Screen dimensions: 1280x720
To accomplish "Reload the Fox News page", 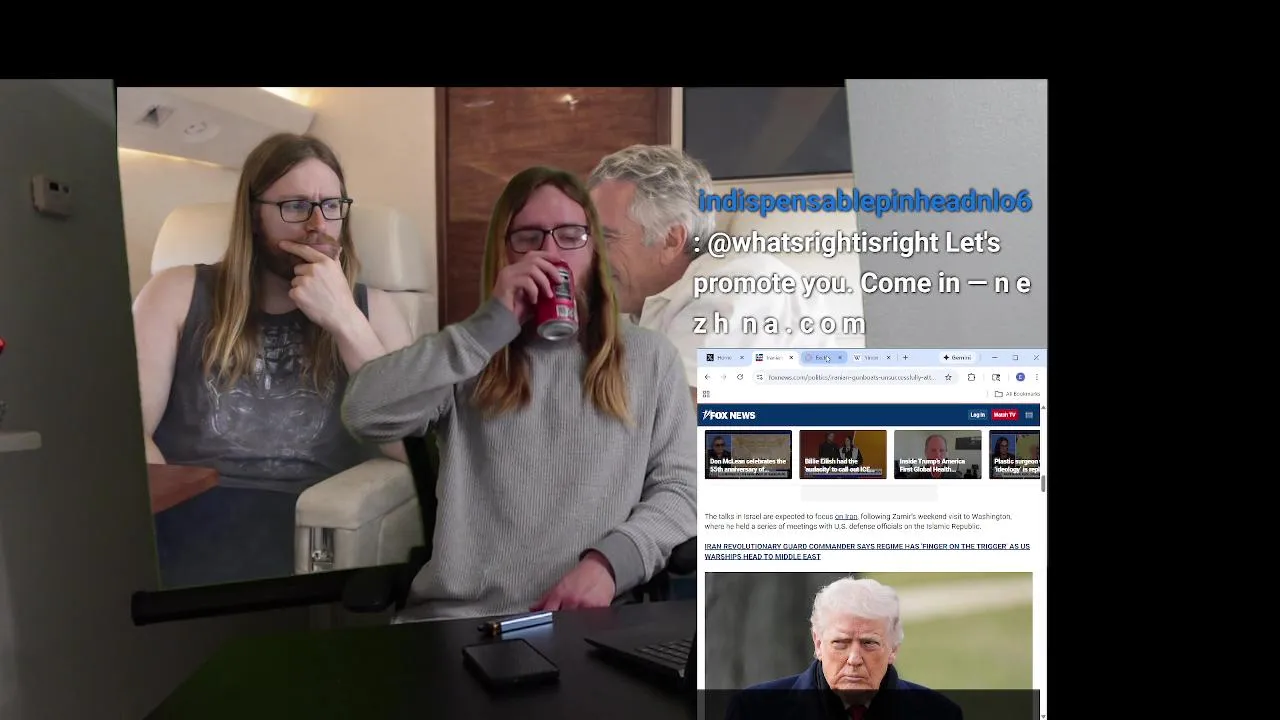I will (x=740, y=377).
